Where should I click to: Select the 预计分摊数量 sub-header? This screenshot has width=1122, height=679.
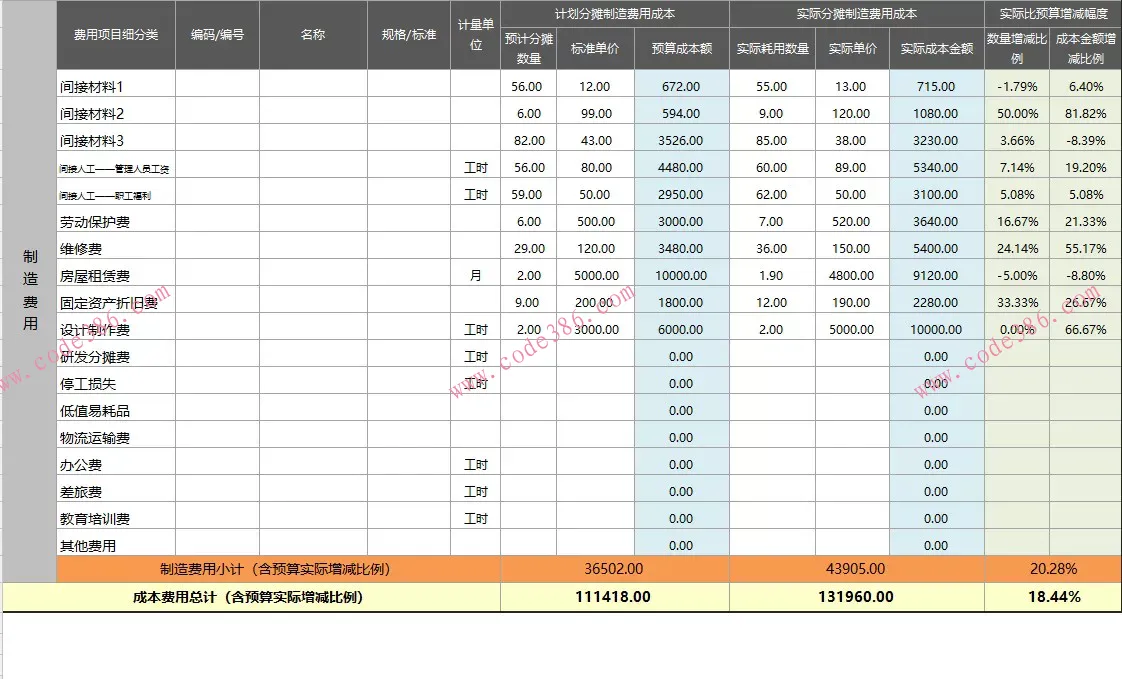tap(529, 49)
